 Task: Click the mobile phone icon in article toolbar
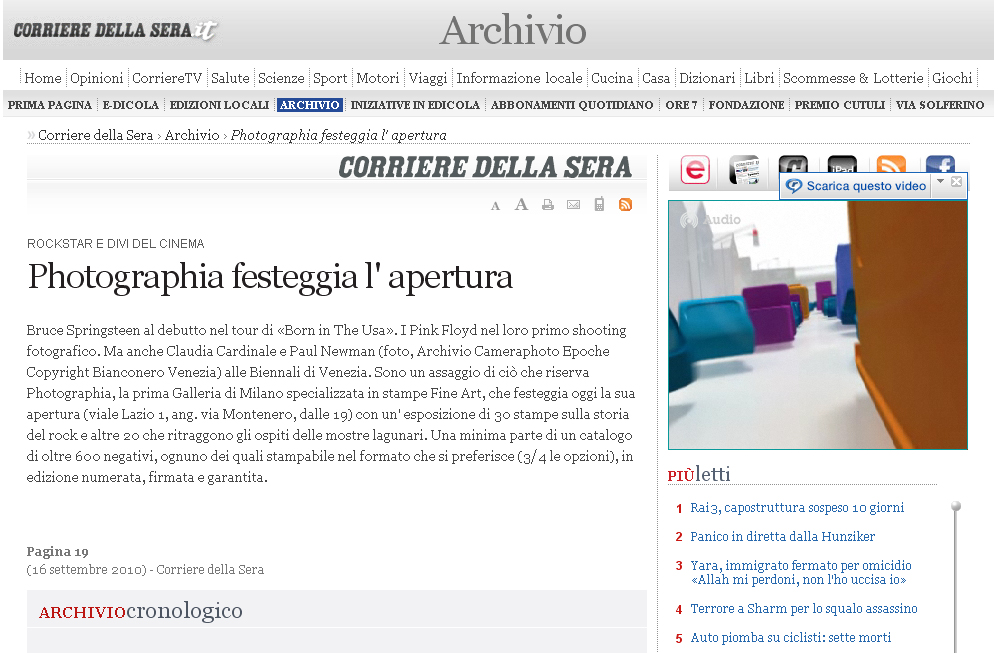pyautogui.click(x=599, y=204)
